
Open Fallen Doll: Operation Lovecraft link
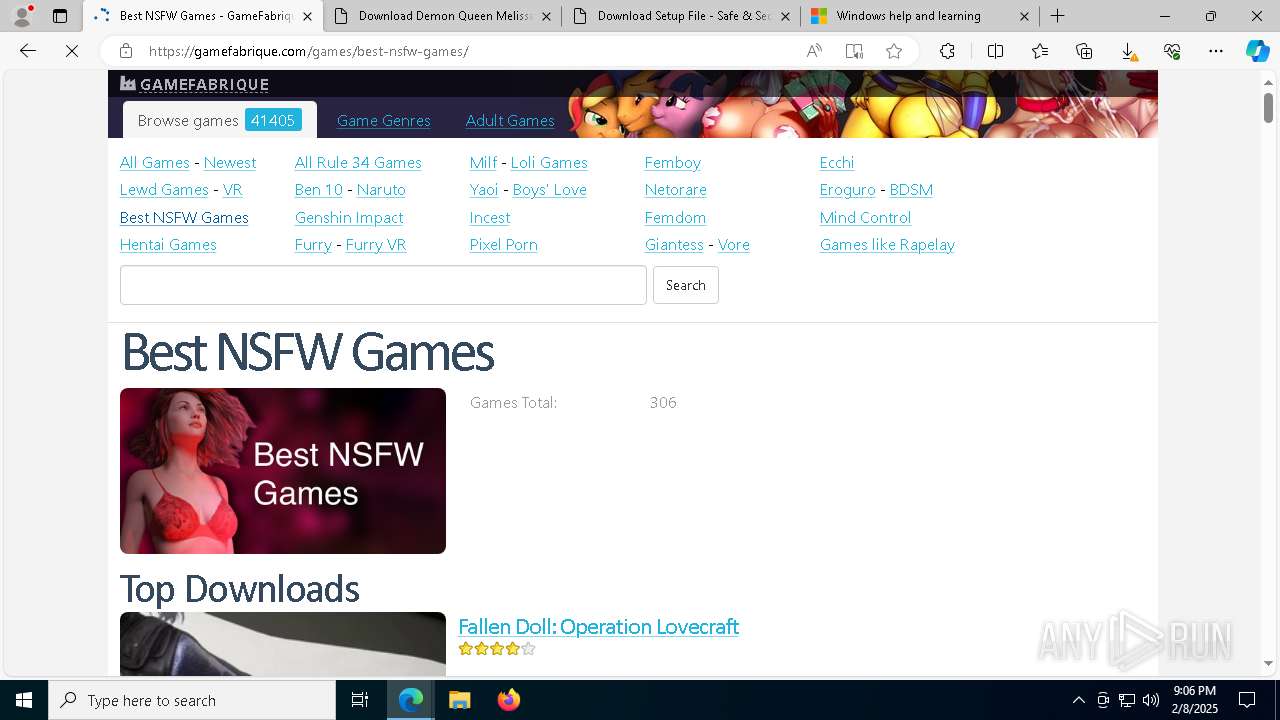(598, 626)
